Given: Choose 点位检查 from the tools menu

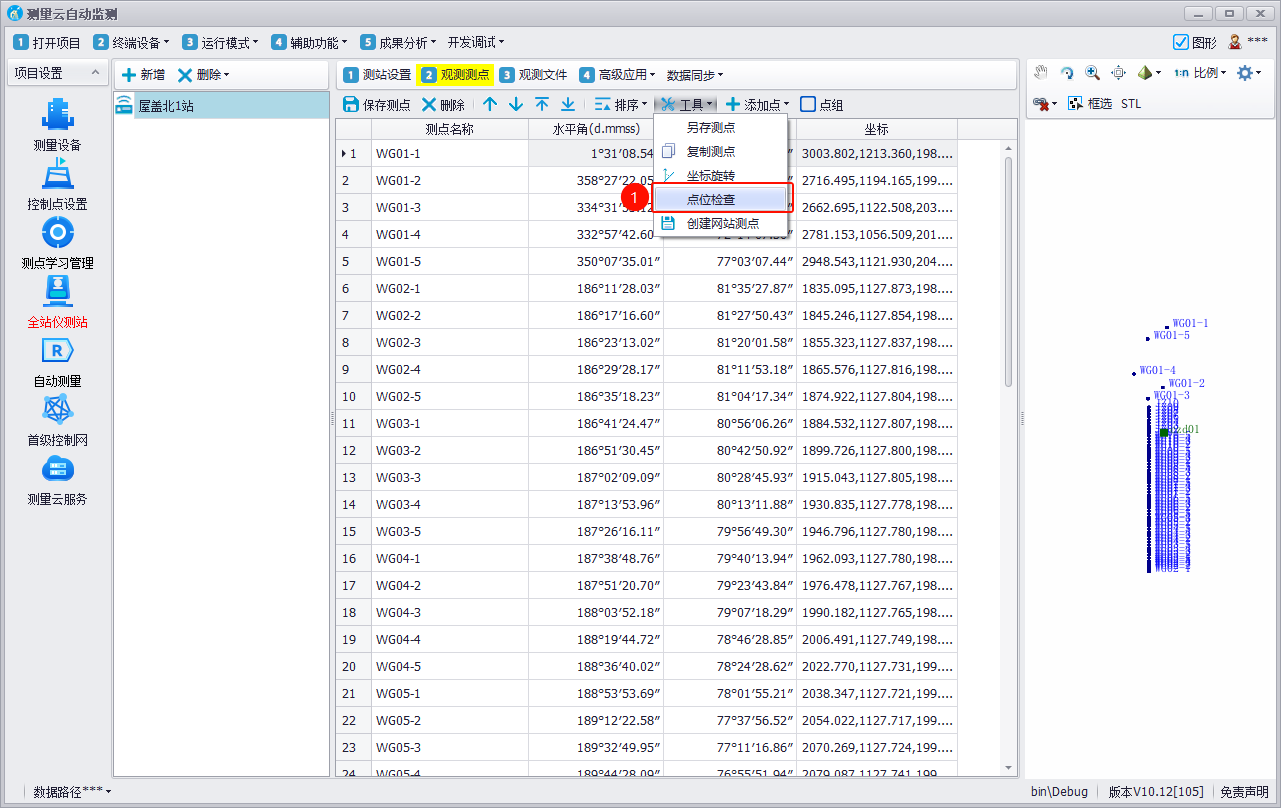Looking at the screenshot, I should tap(711, 200).
